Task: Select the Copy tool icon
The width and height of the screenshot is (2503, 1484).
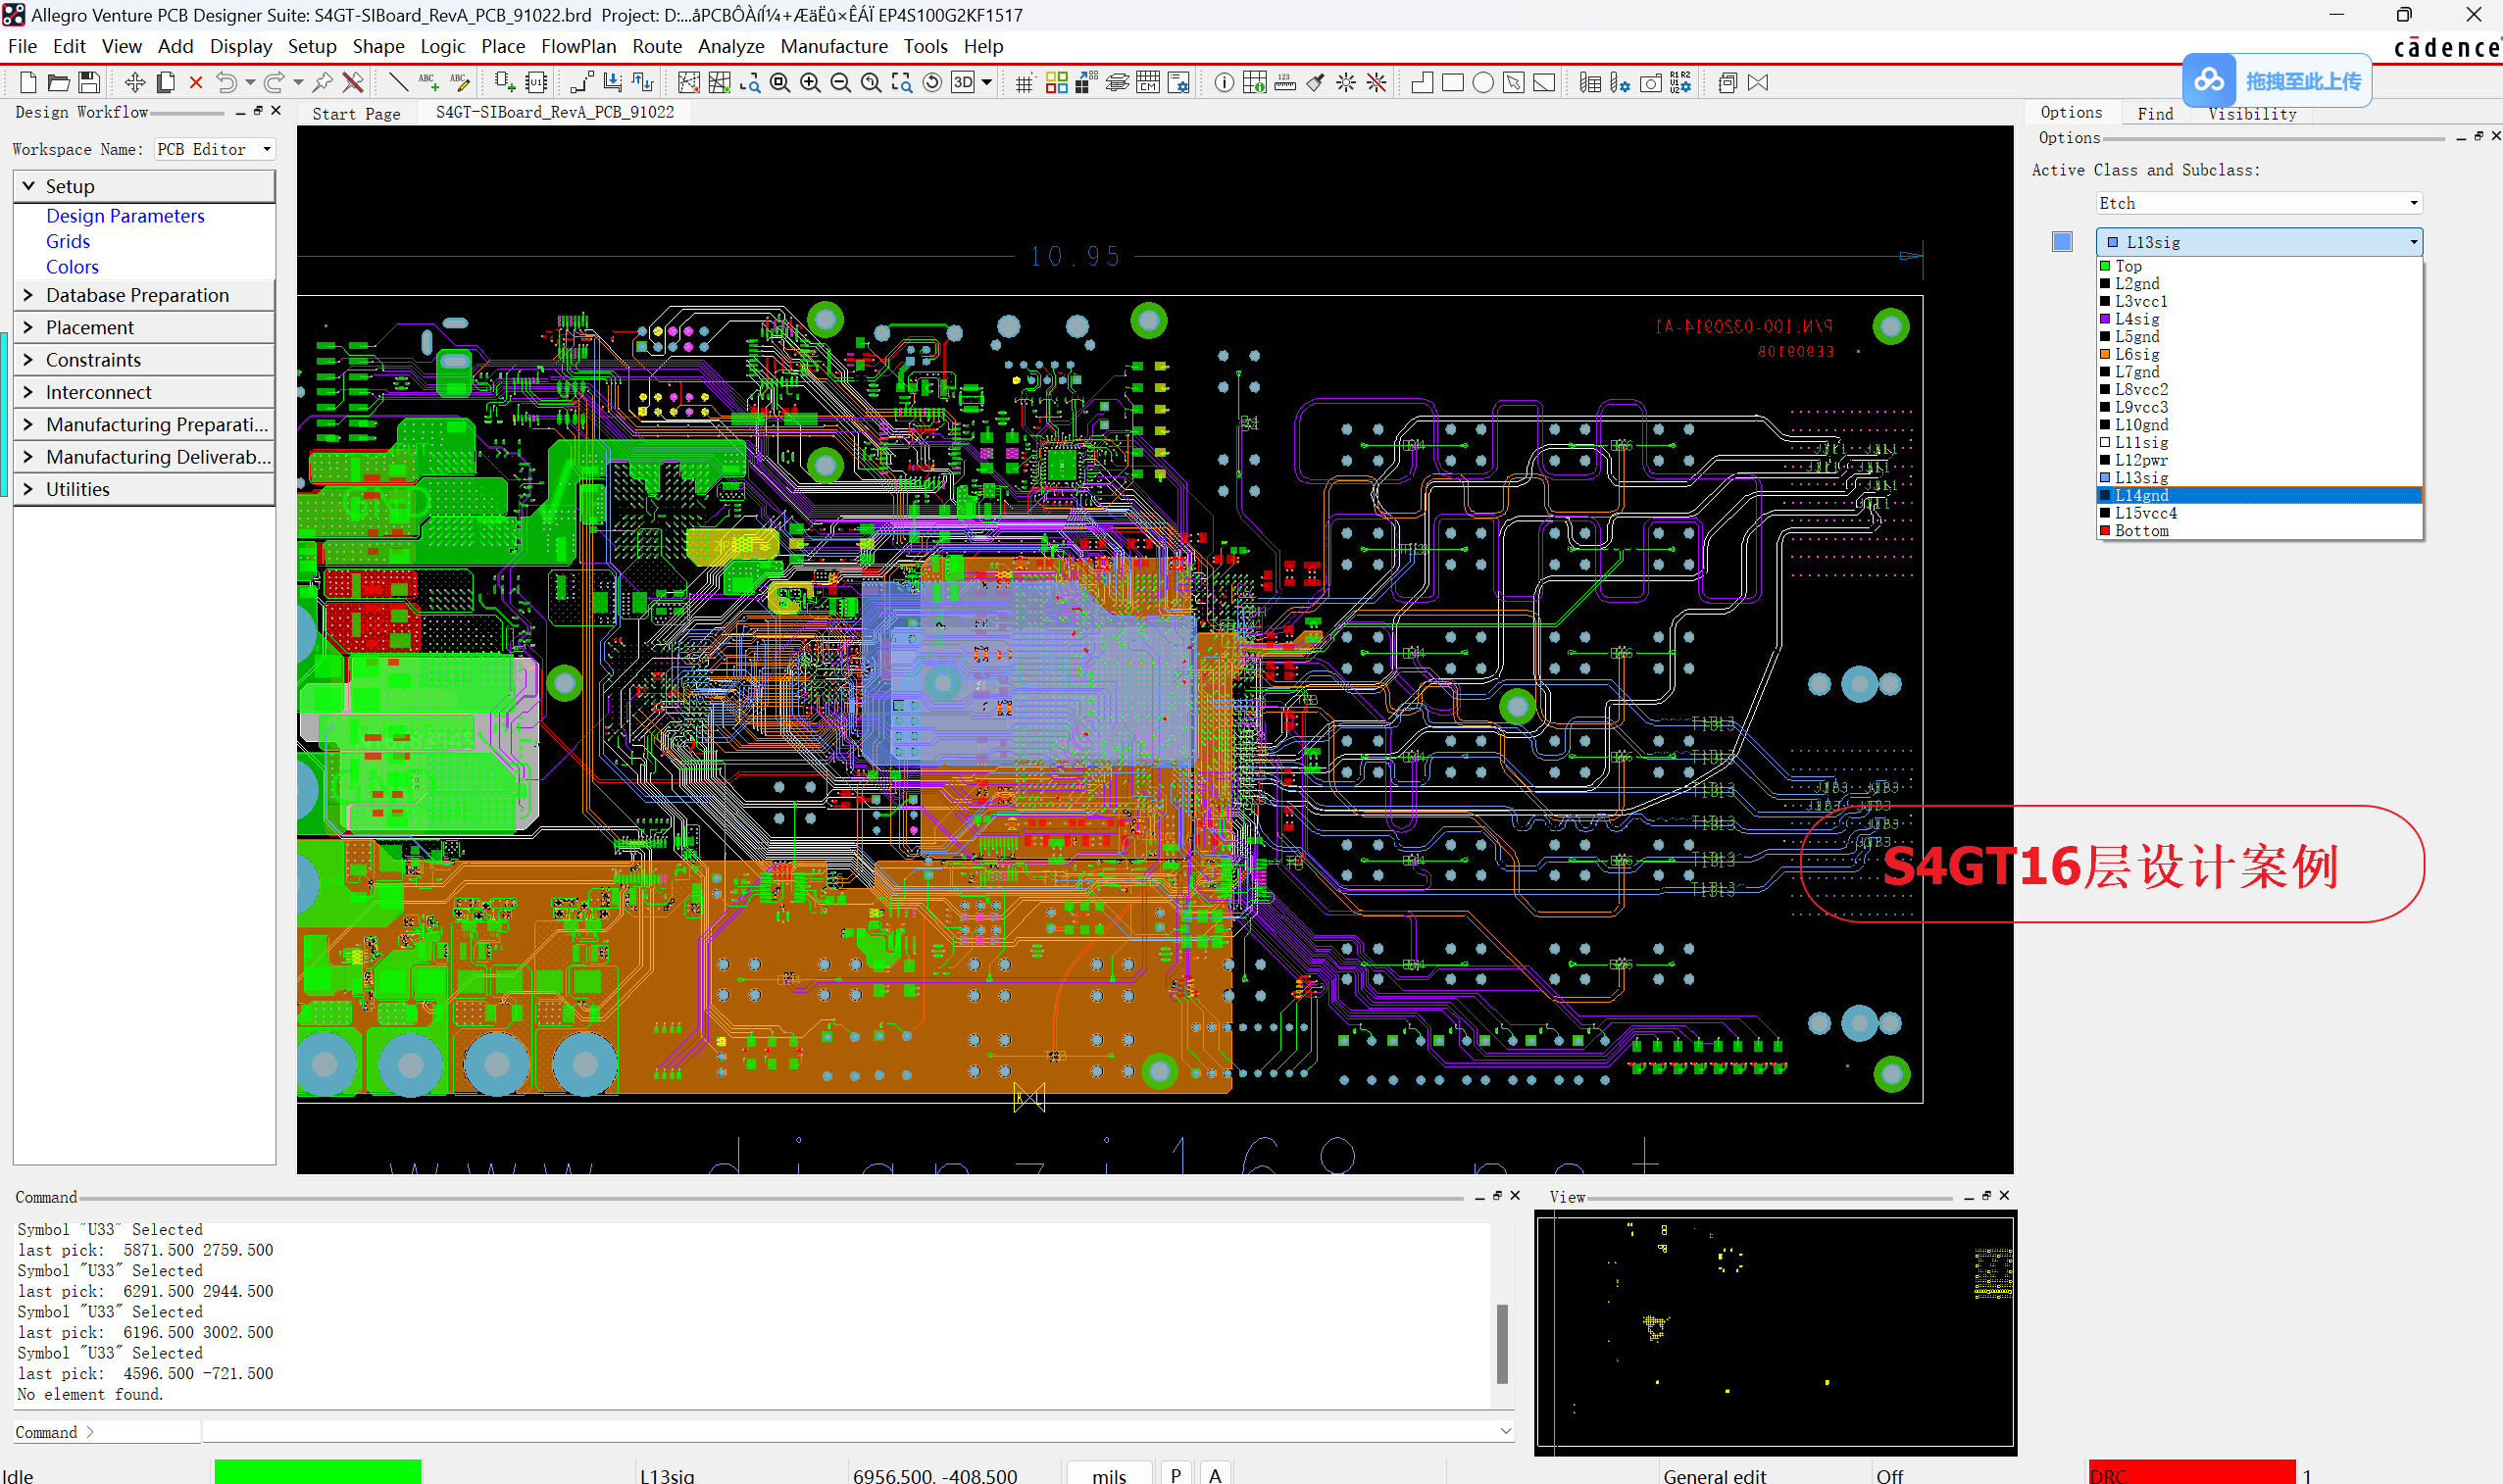Action: (165, 83)
